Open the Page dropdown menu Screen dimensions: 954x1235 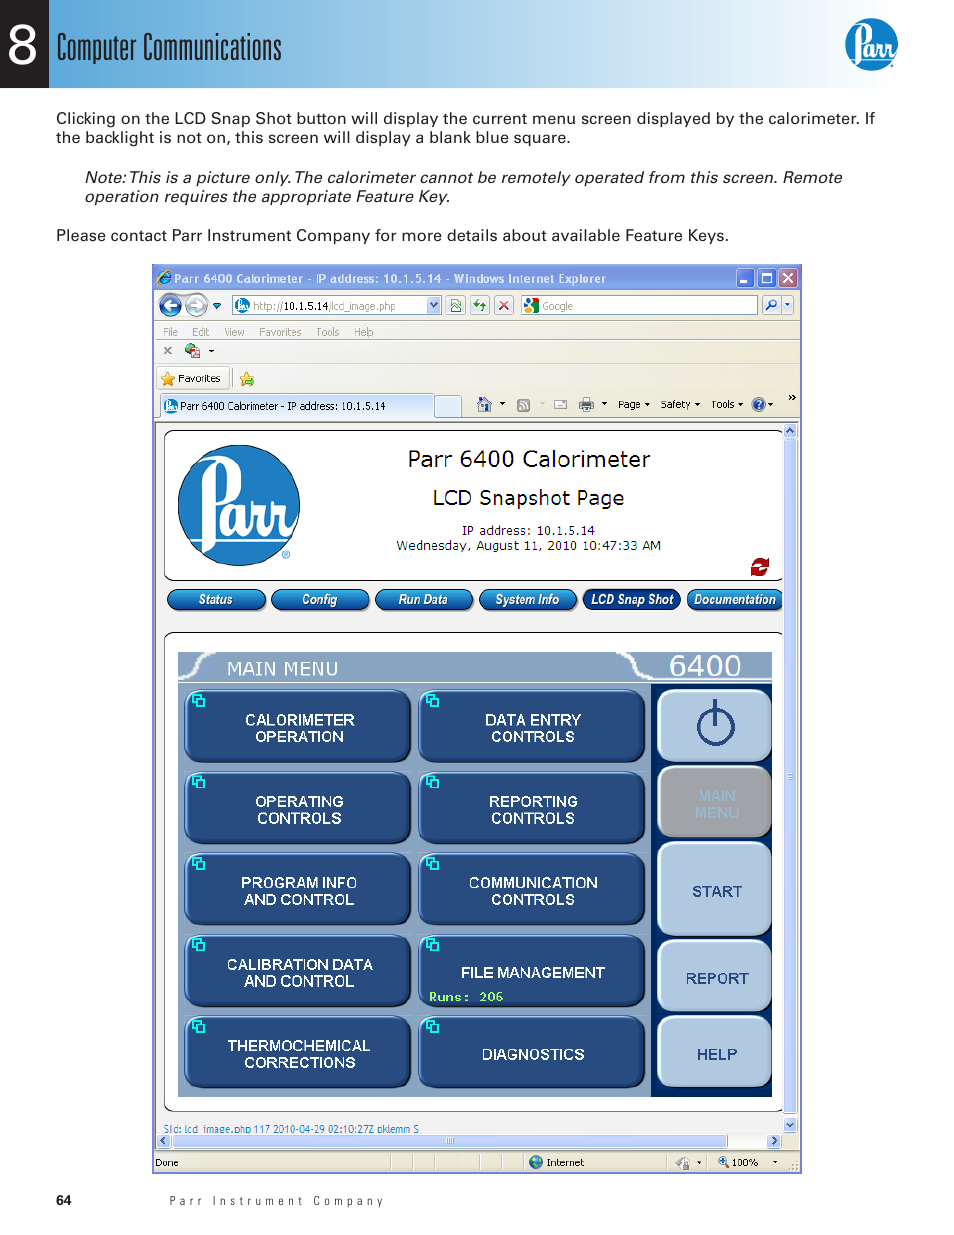pyautogui.click(x=634, y=405)
